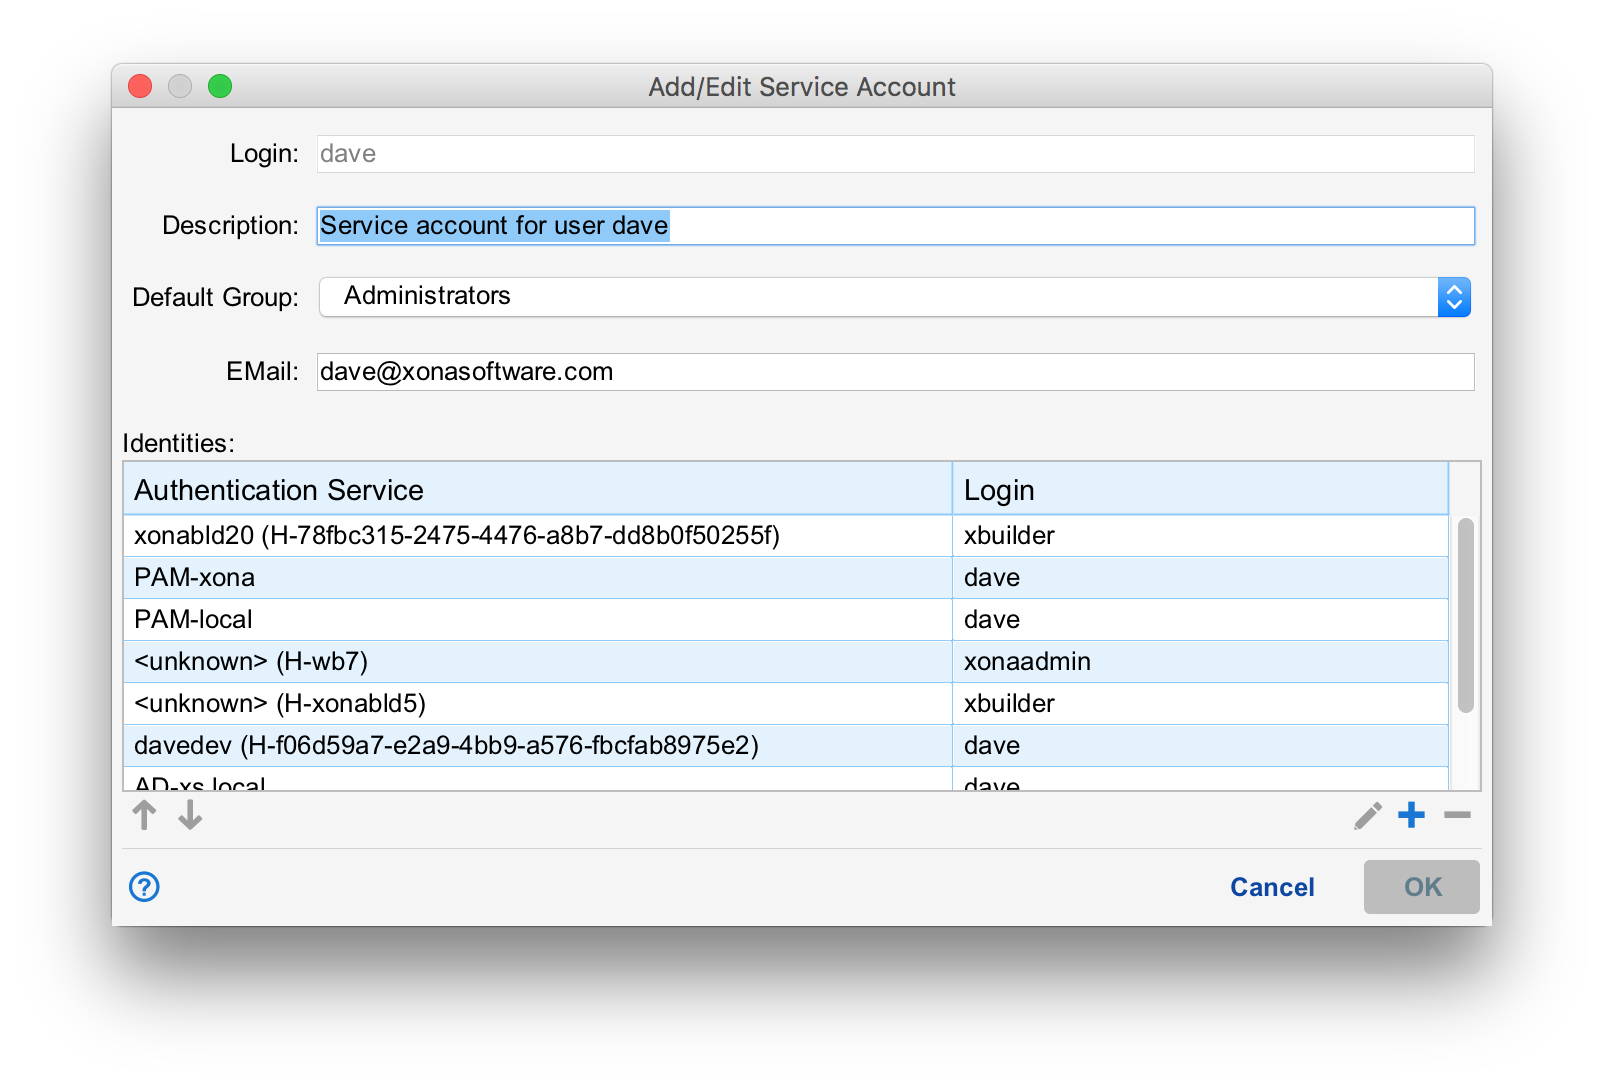Select the davedev identity row
Viewport: 1604px width, 1086px height.
(x=538, y=746)
